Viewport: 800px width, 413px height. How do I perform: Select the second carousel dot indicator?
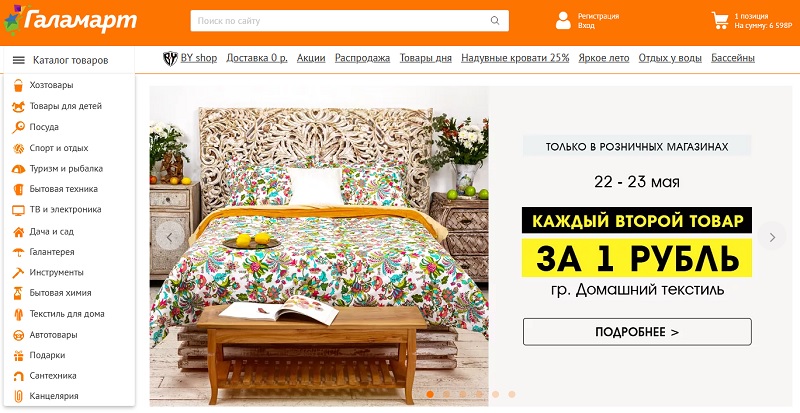446,394
